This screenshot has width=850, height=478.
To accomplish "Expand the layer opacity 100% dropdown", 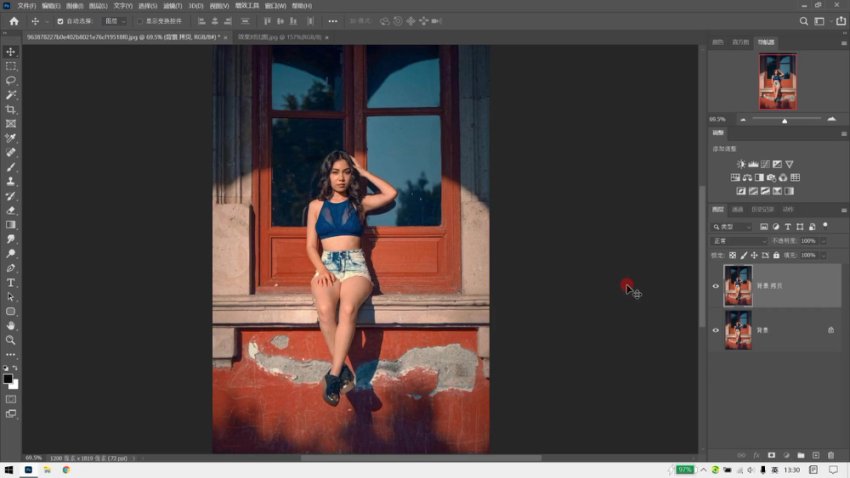I will tap(823, 241).
